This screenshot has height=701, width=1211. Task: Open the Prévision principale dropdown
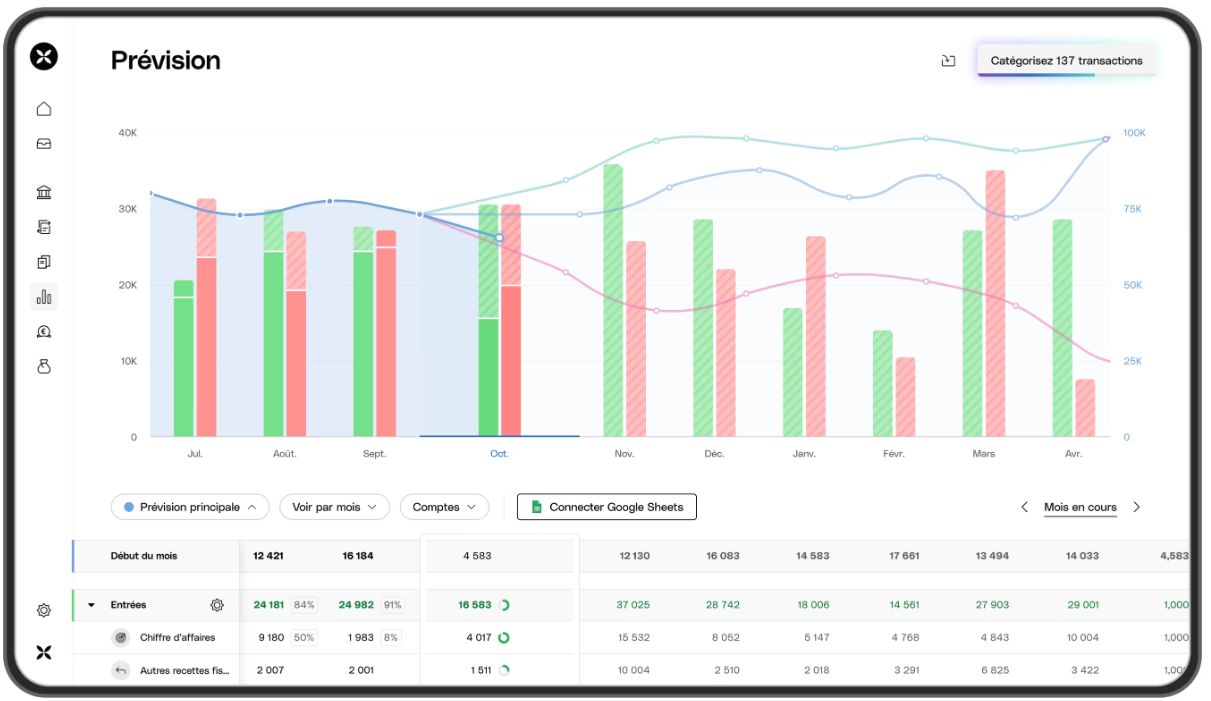pos(190,507)
